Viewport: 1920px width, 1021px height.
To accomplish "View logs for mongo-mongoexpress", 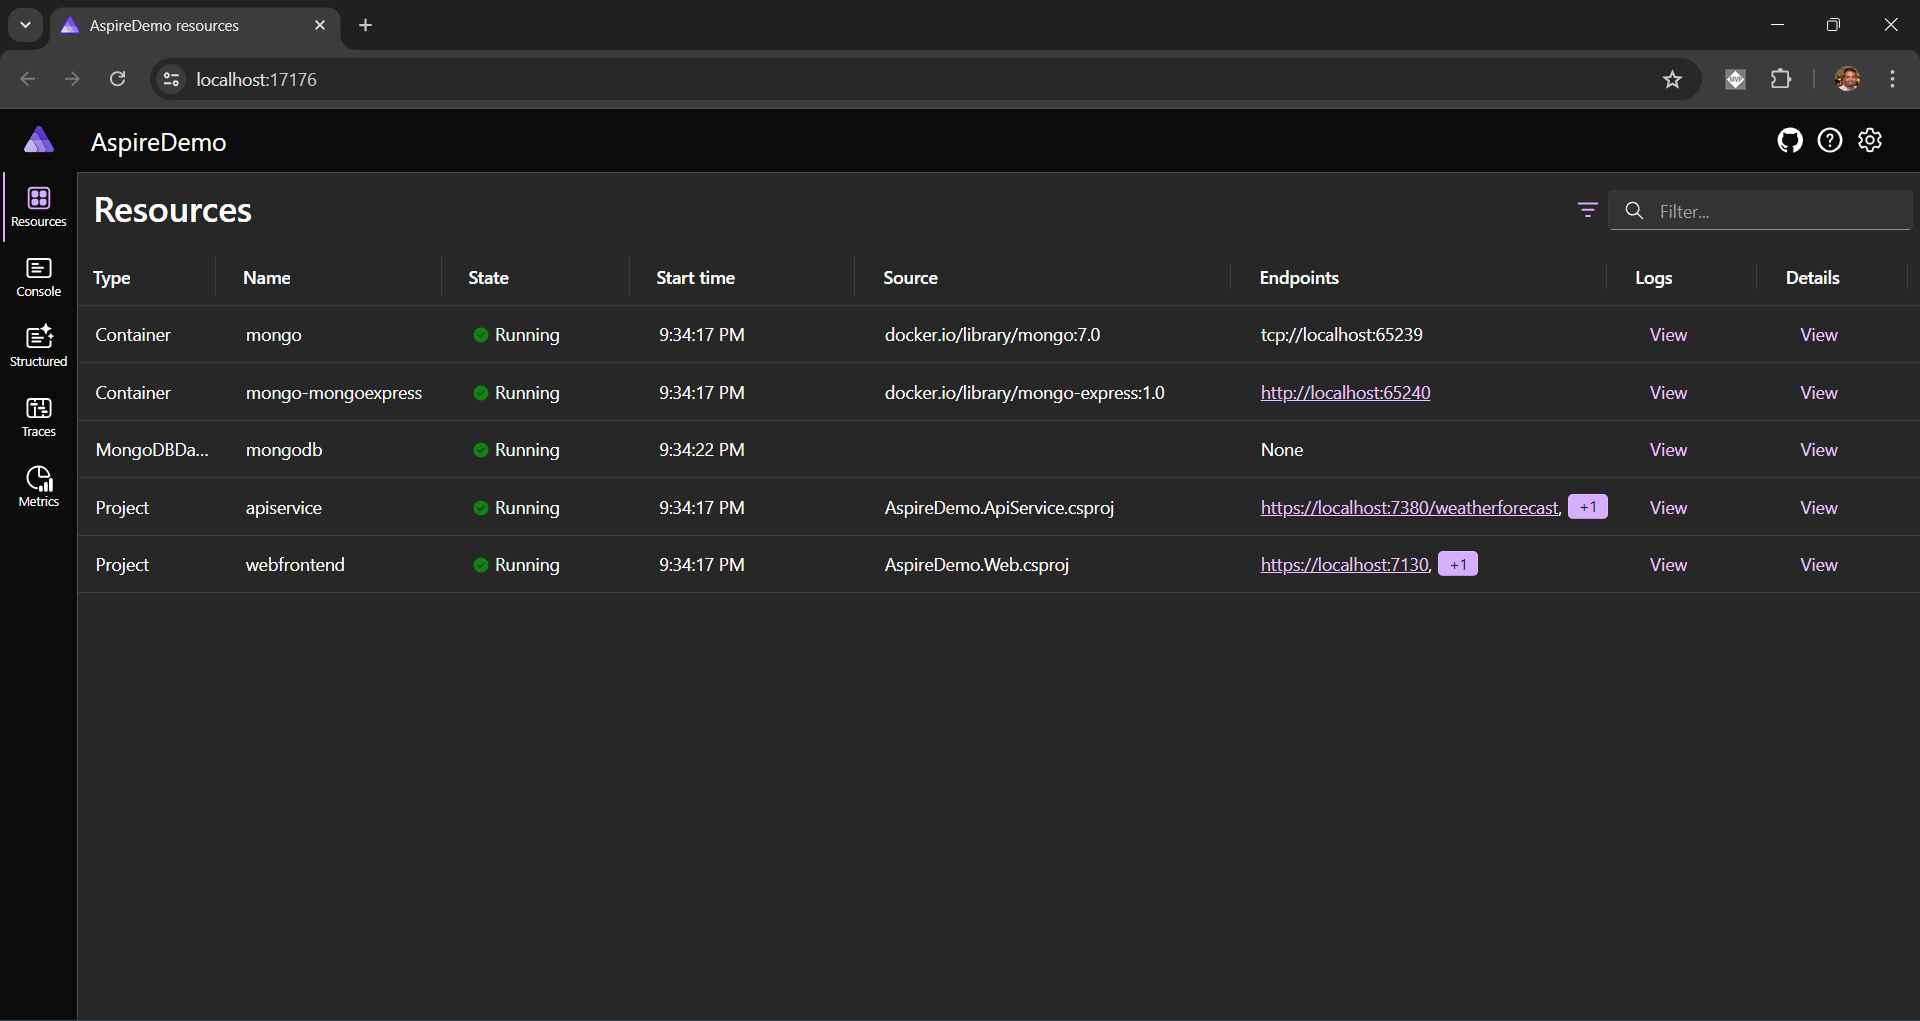I will pos(1668,393).
